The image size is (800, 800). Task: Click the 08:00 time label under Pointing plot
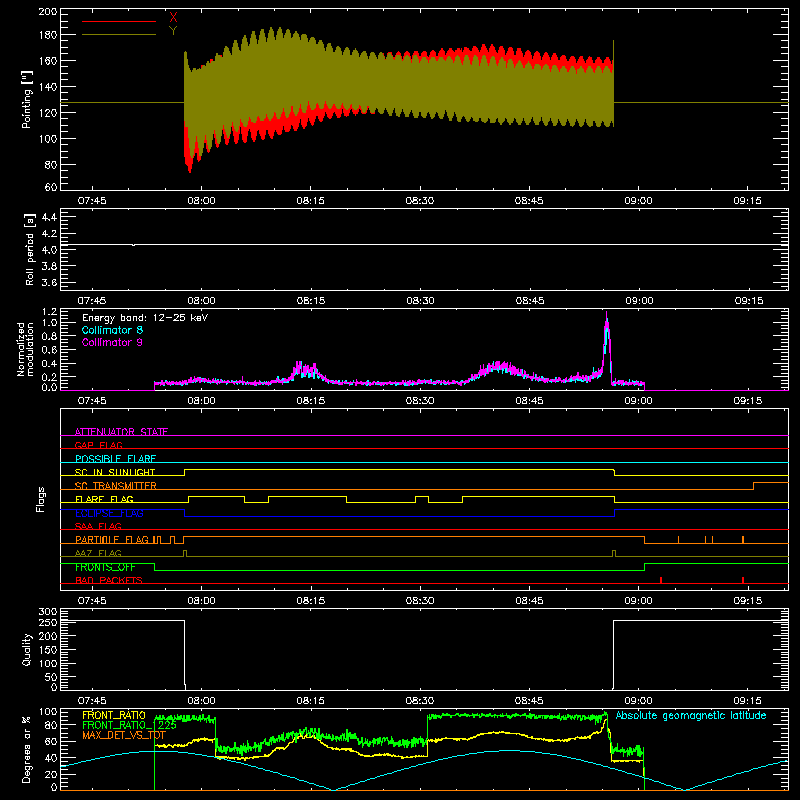click(201, 201)
